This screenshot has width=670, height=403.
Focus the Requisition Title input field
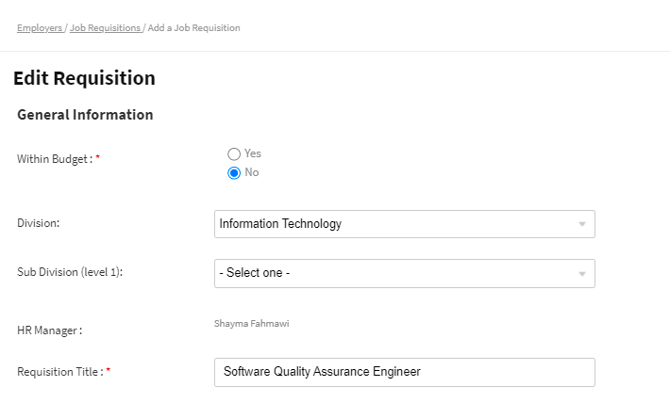[x=405, y=372]
